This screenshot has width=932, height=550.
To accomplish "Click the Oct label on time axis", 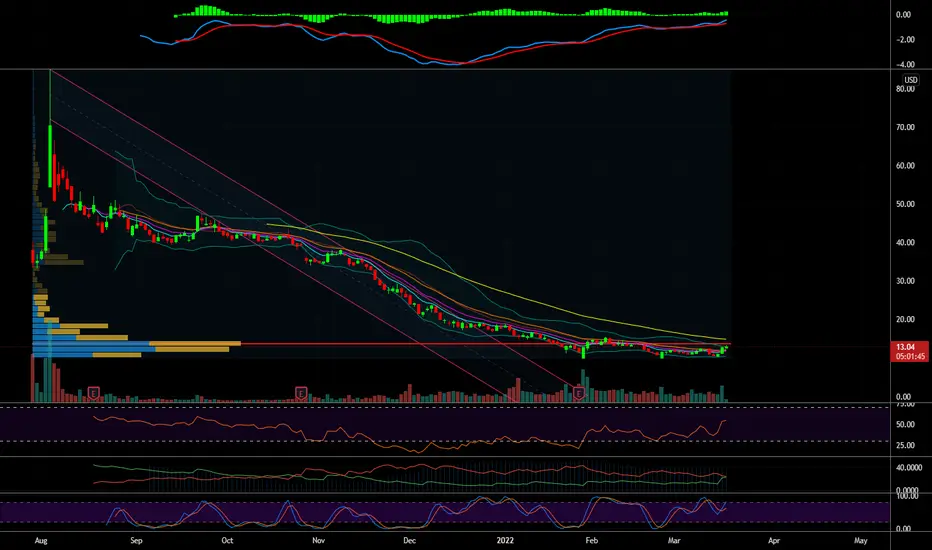I will pyautogui.click(x=227, y=540).
